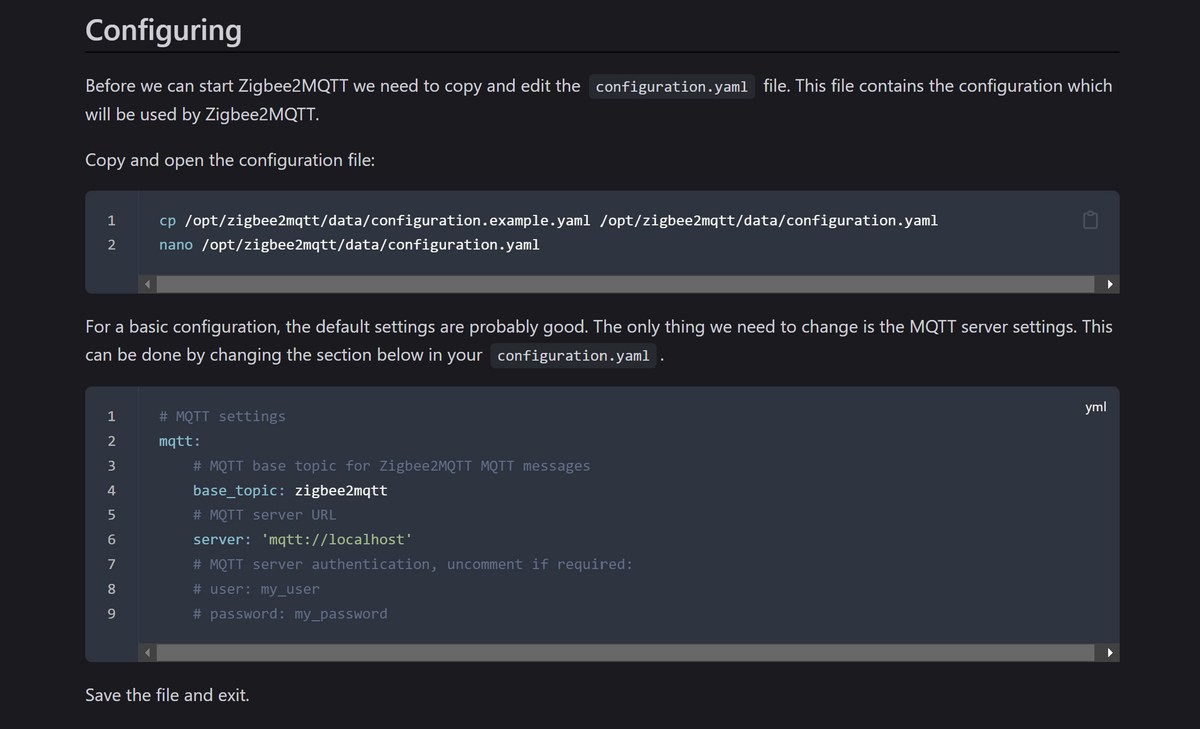Image resolution: width=1200 pixels, height=729 pixels.
Task: Click inline configuration.yaml code in first paragraph
Action: [672, 87]
